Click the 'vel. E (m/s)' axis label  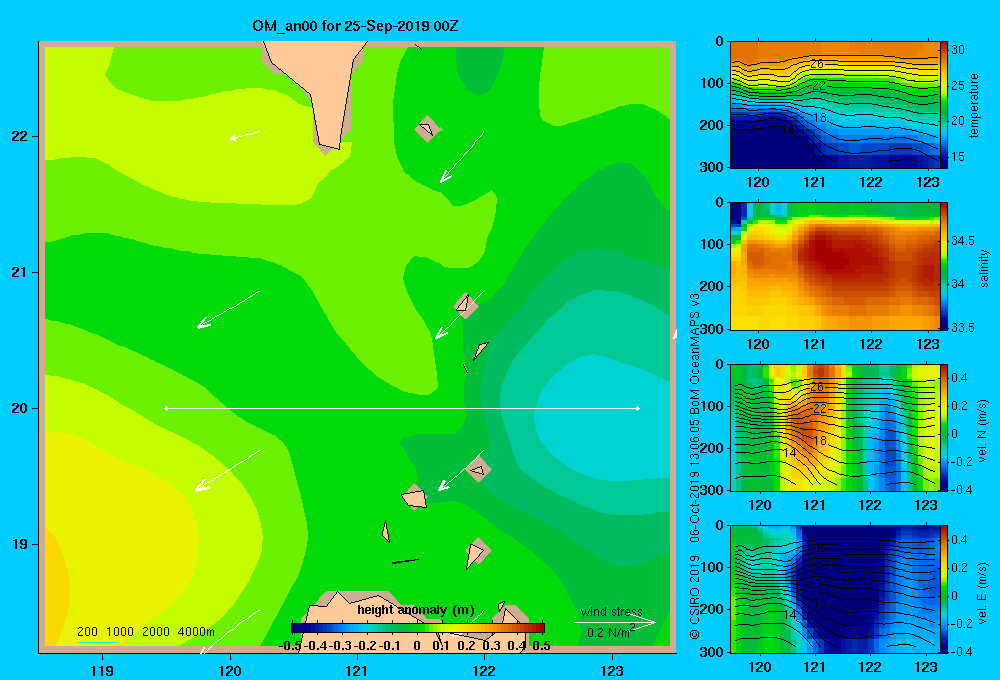point(983,592)
